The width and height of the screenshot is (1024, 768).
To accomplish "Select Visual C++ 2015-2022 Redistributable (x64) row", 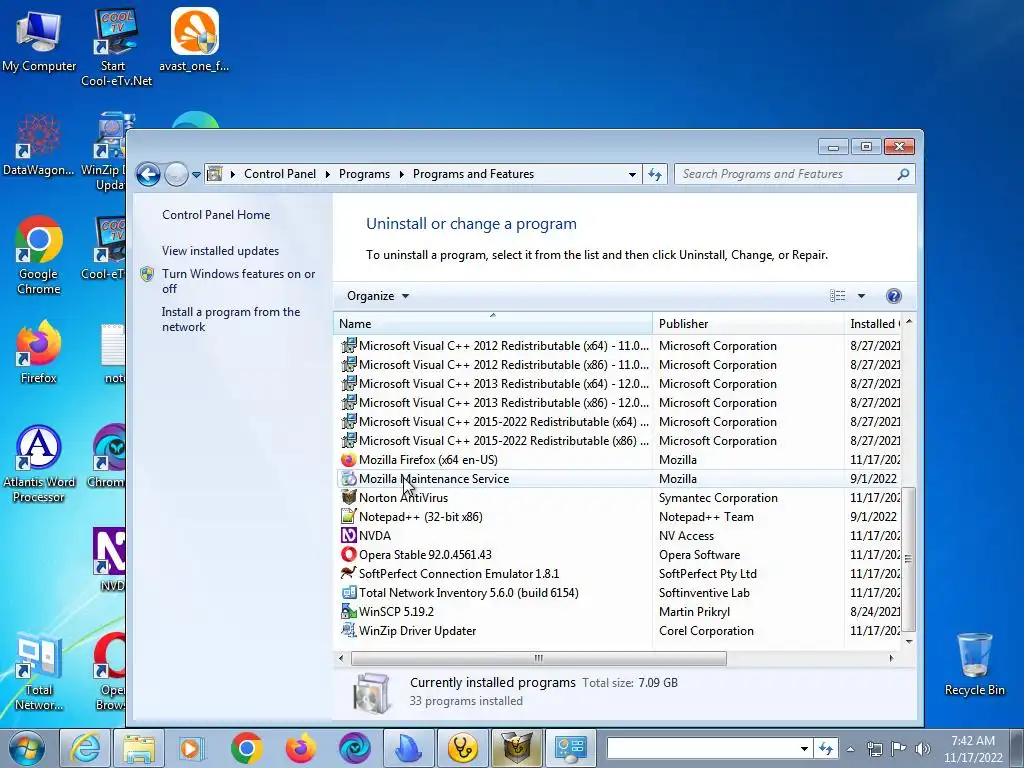I will coord(619,421).
